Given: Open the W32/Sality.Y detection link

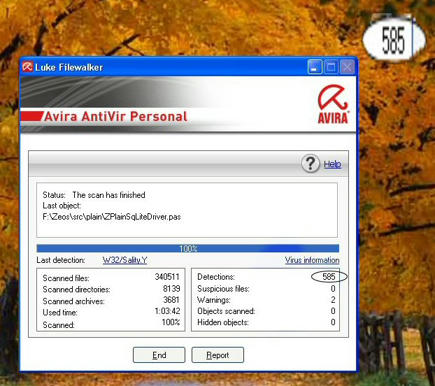Looking at the screenshot, I should pos(125,260).
